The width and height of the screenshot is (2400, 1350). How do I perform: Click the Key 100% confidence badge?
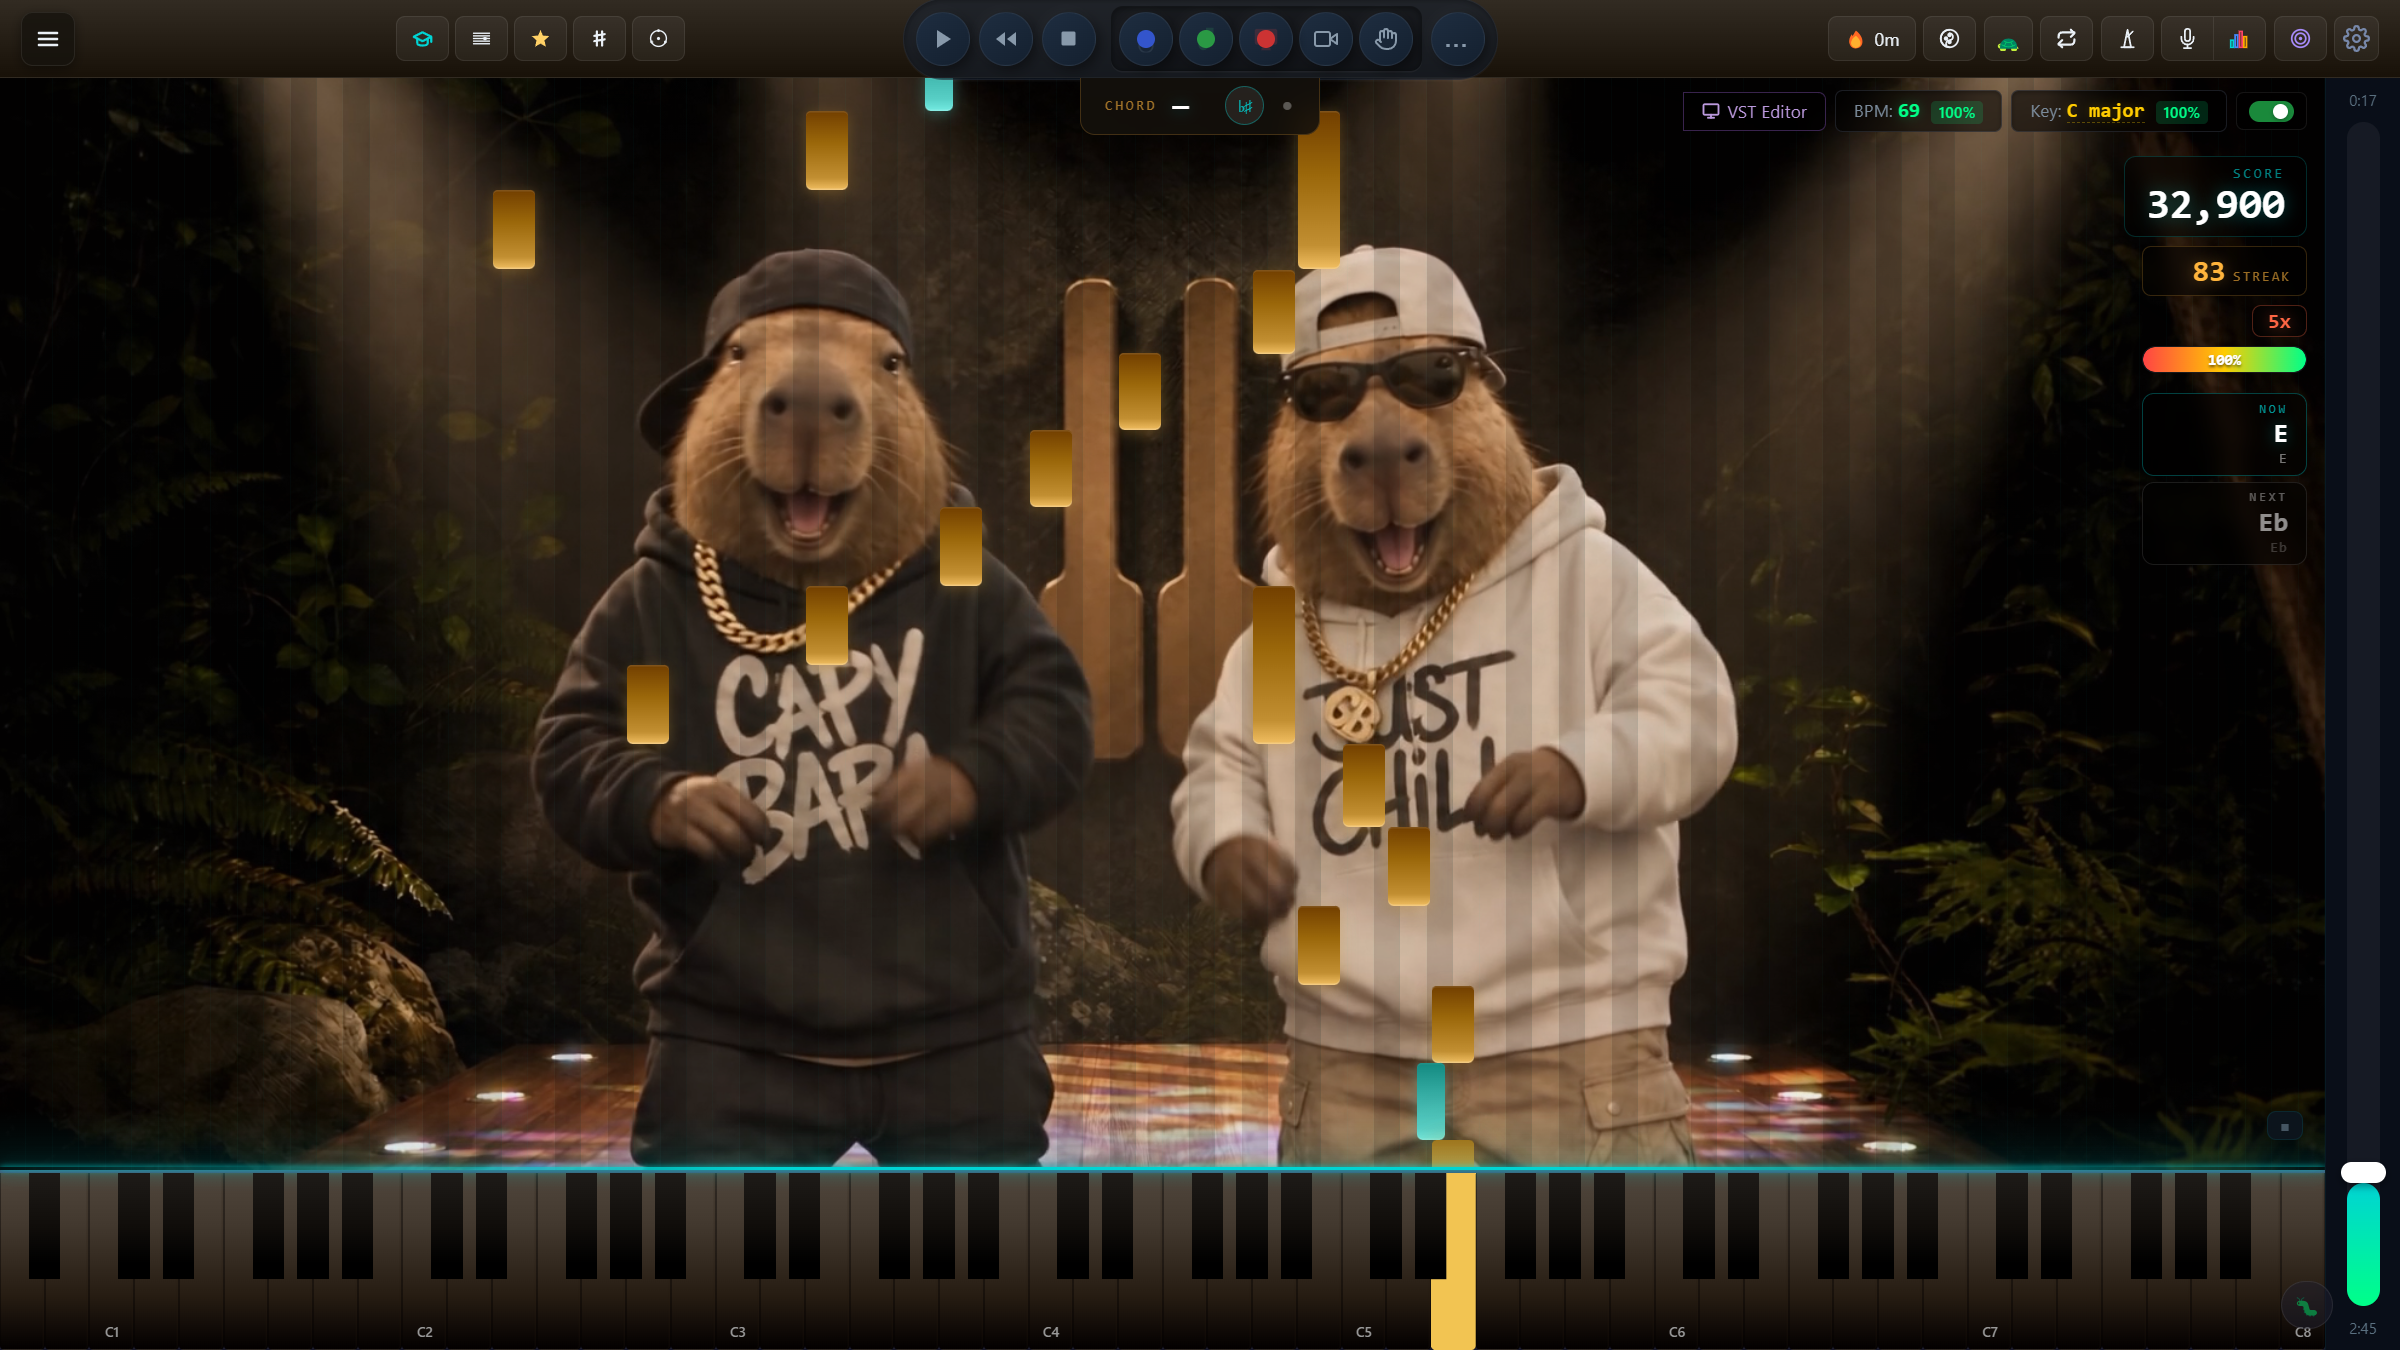click(2181, 112)
